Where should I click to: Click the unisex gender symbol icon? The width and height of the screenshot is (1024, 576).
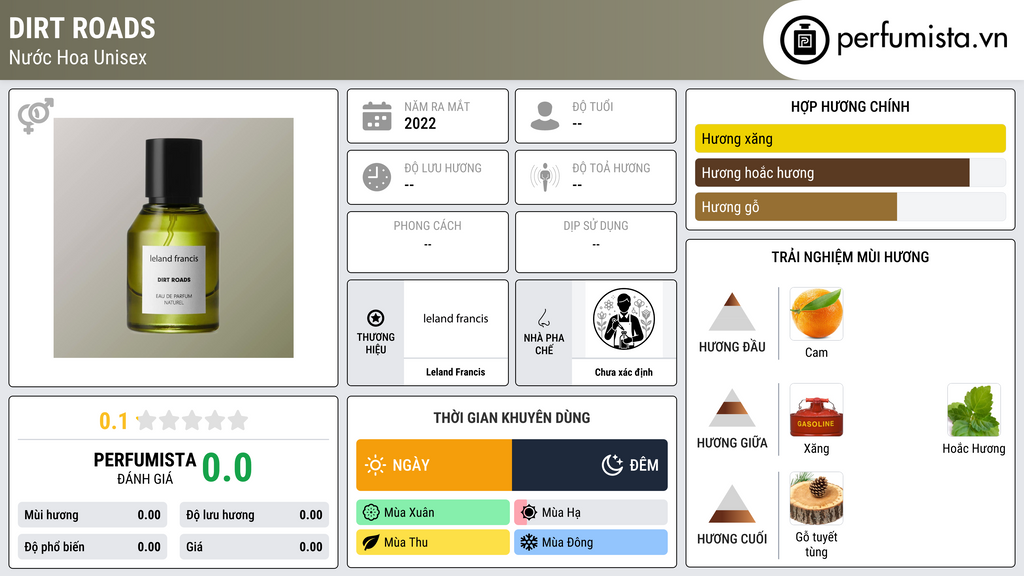pos(35,116)
